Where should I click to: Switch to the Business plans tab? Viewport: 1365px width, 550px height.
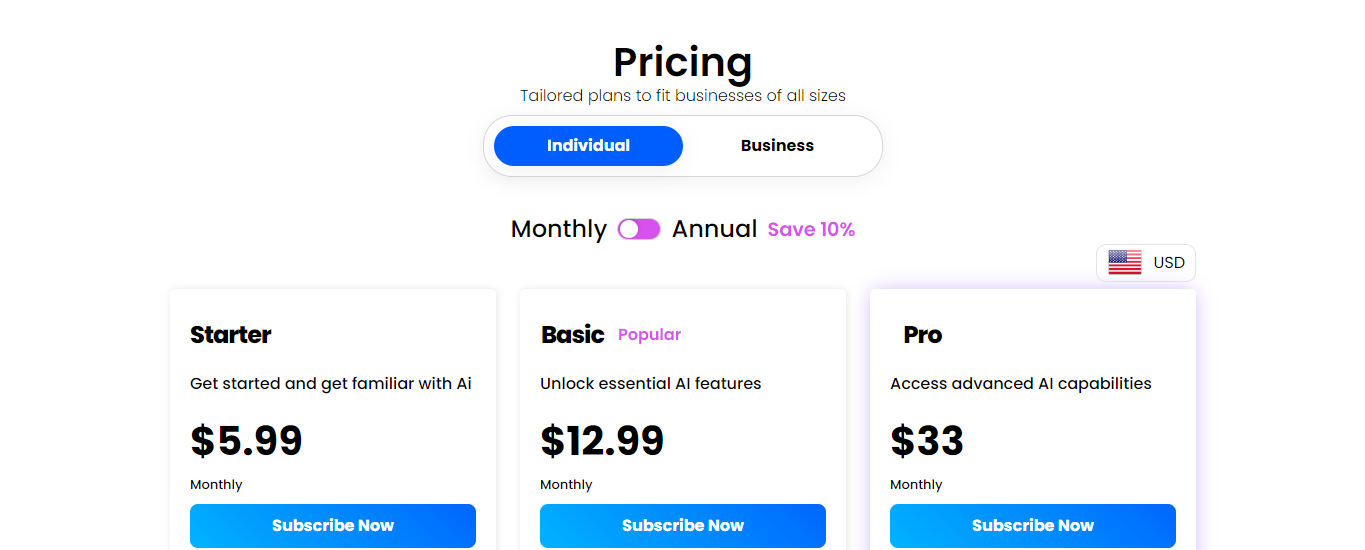tap(777, 146)
